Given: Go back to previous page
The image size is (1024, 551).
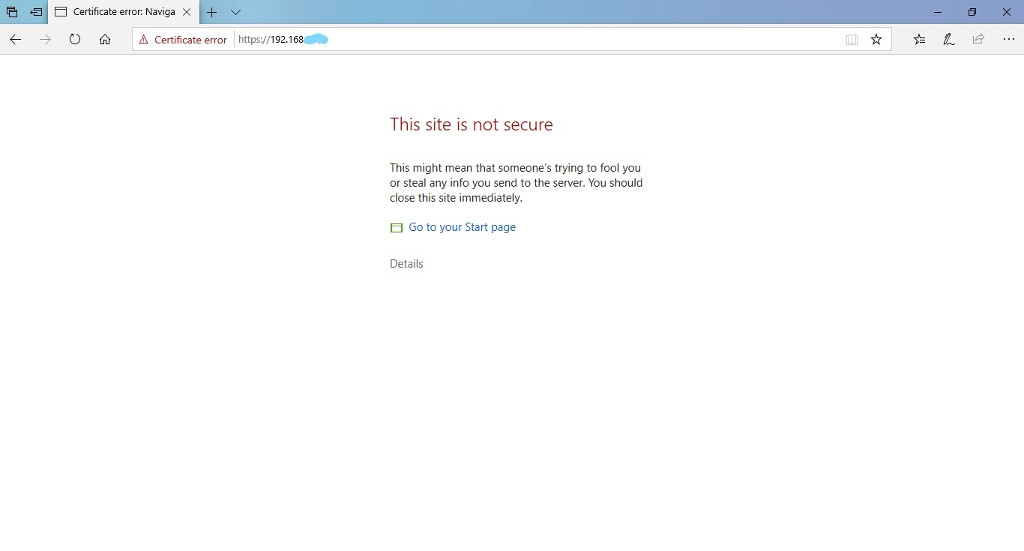Looking at the screenshot, I should click(x=15, y=39).
